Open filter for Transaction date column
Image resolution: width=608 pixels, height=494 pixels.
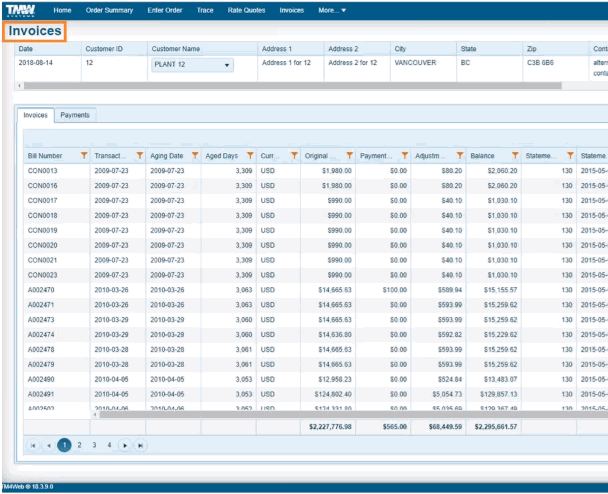[139, 155]
